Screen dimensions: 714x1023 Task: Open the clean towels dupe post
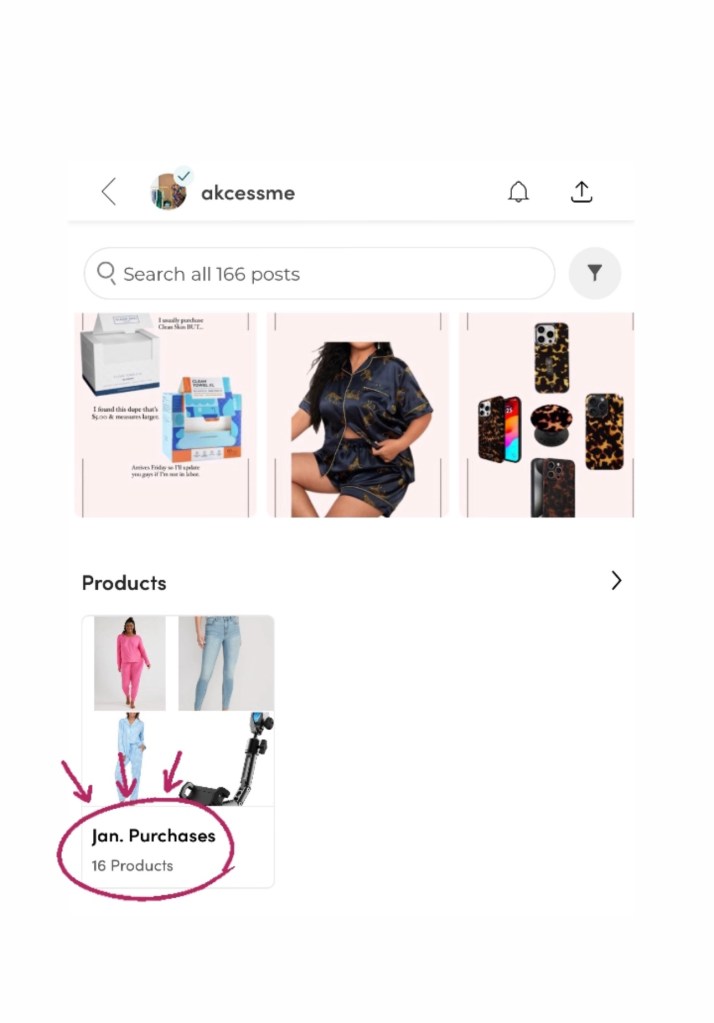click(166, 415)
